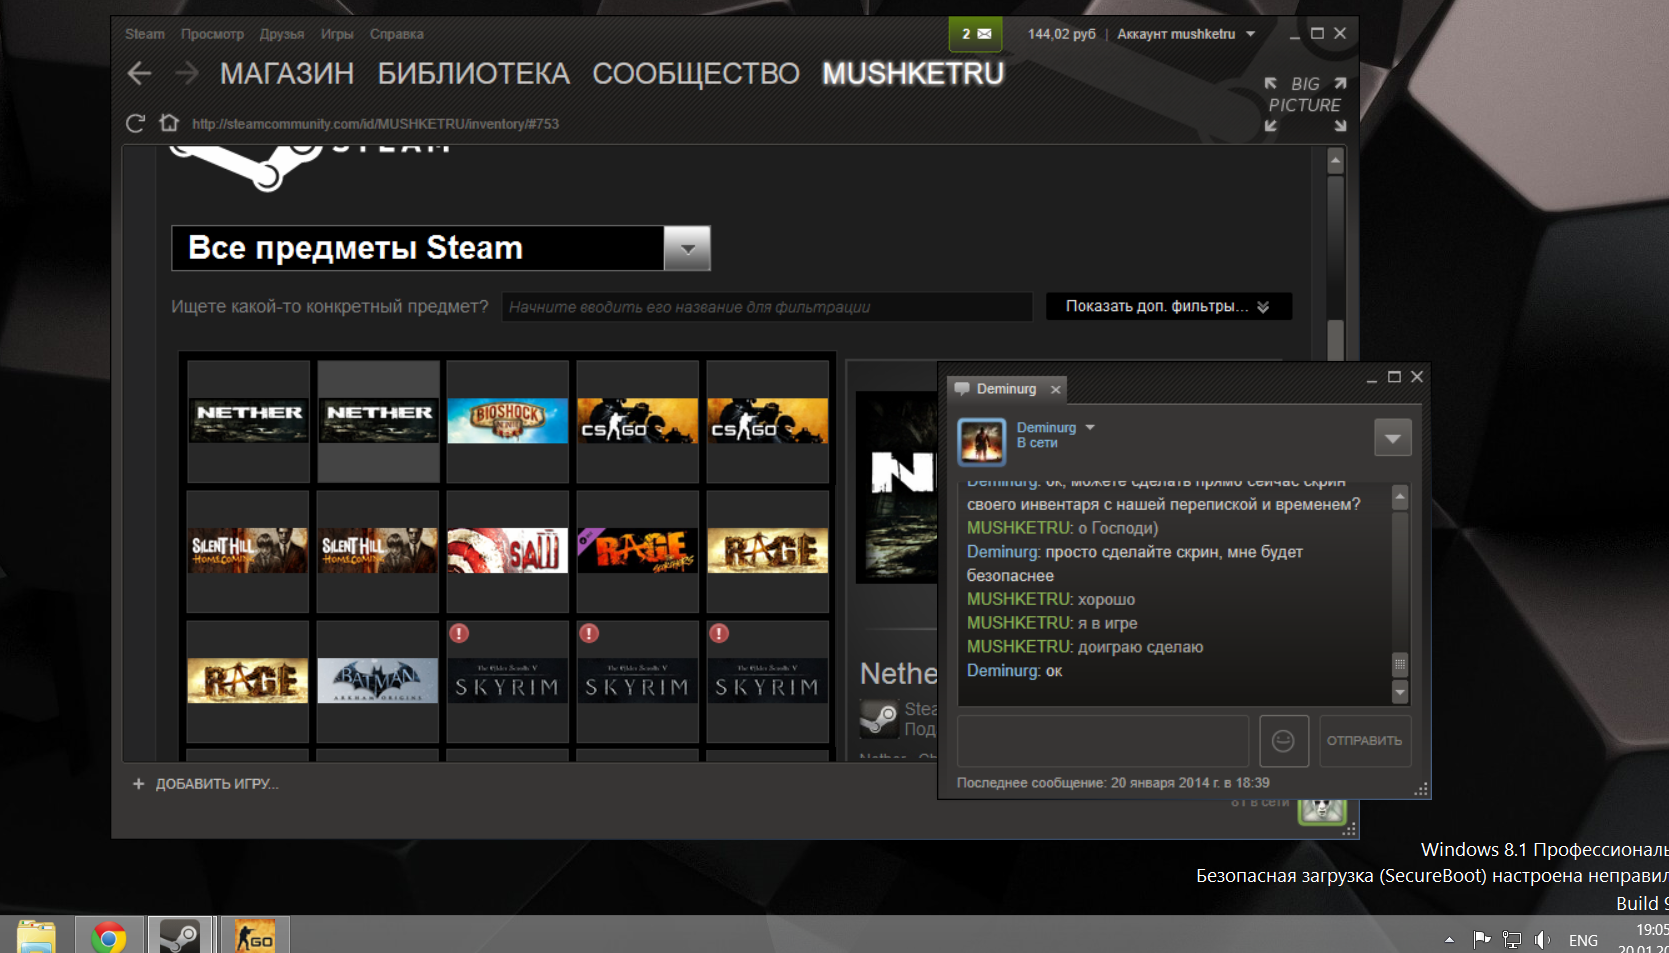Click the Steam page scrollbar up arrow
Screen dimensions: 1669x953
(1335, 160)
